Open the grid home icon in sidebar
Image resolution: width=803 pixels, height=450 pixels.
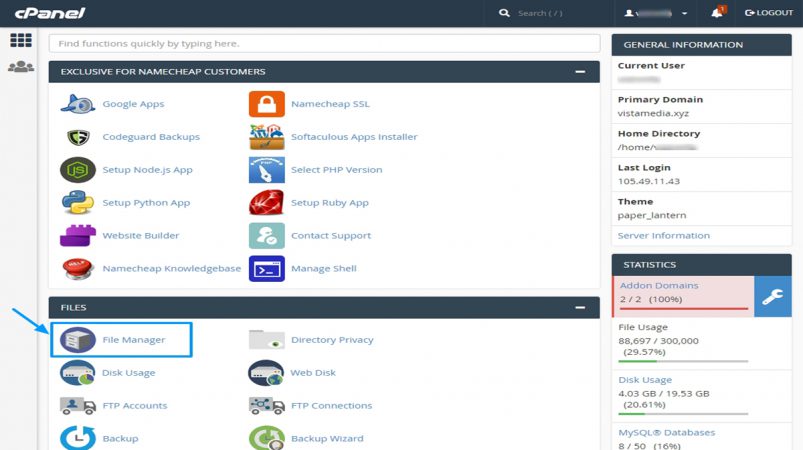click(x=21, y=40)
